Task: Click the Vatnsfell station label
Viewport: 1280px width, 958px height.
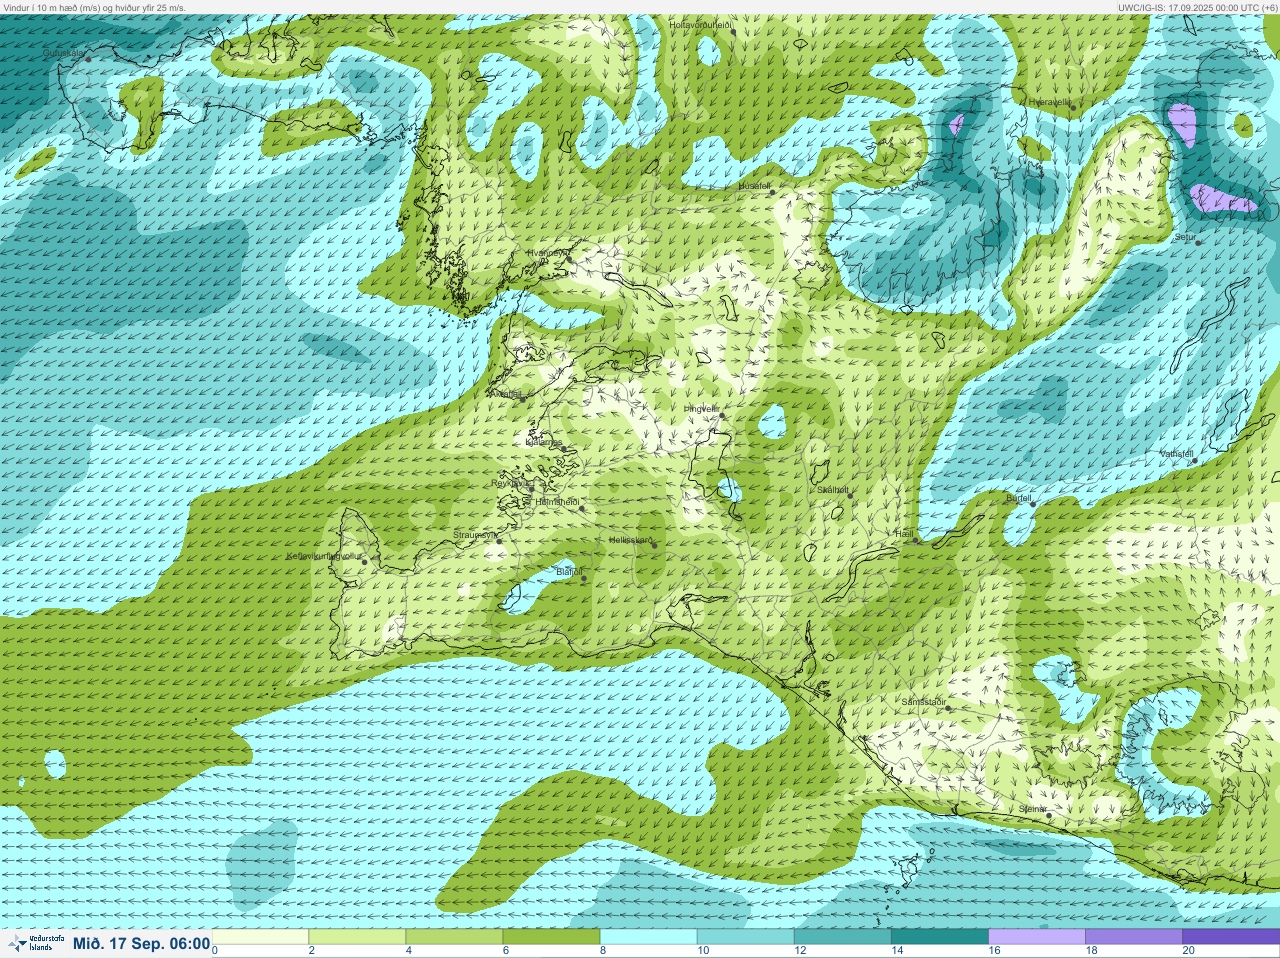Action: (x=1177, y=454)
